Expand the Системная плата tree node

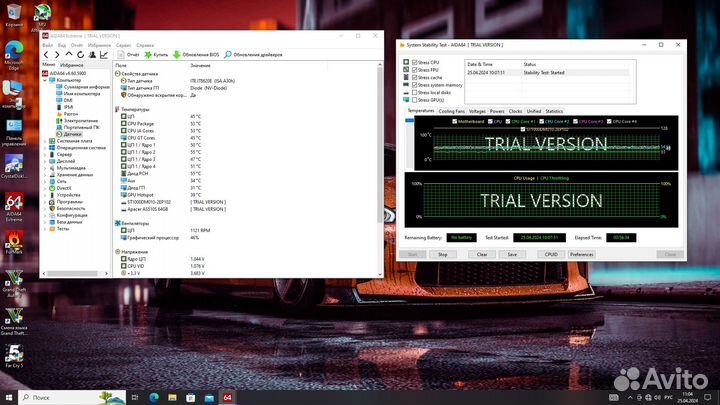(45, 141)
